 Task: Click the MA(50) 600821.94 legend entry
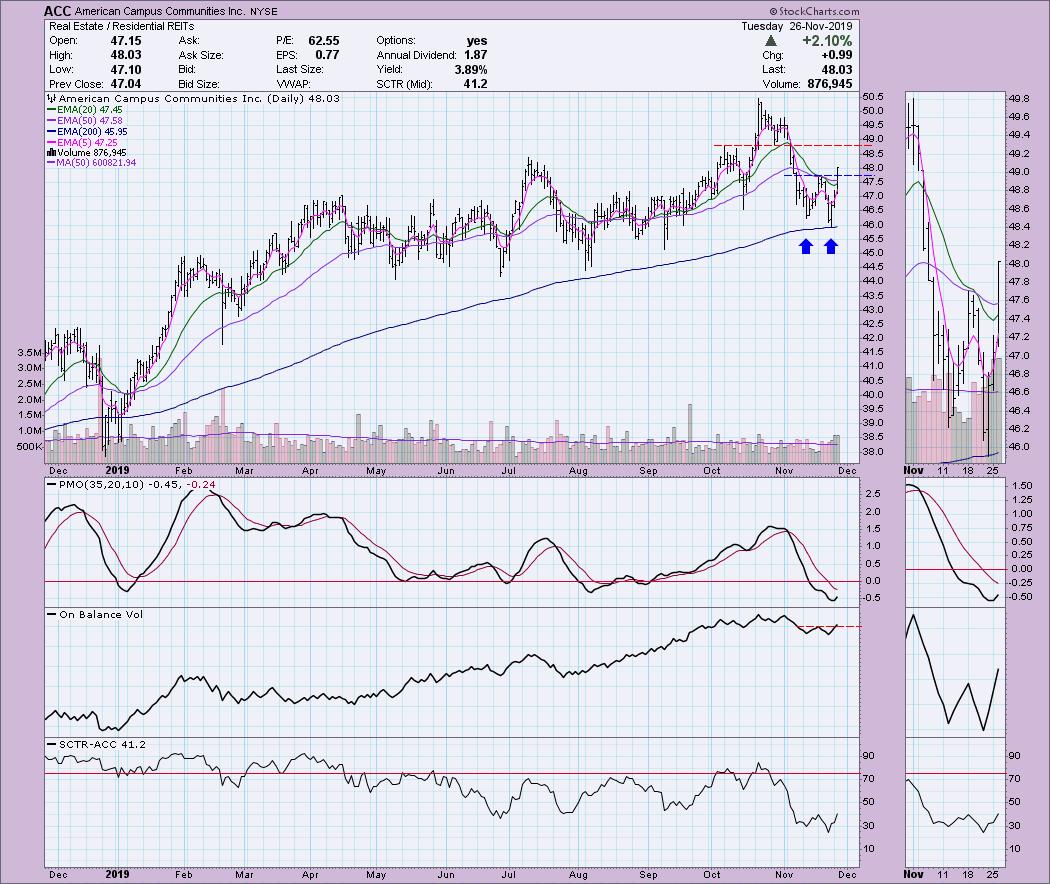click(91, 163)
